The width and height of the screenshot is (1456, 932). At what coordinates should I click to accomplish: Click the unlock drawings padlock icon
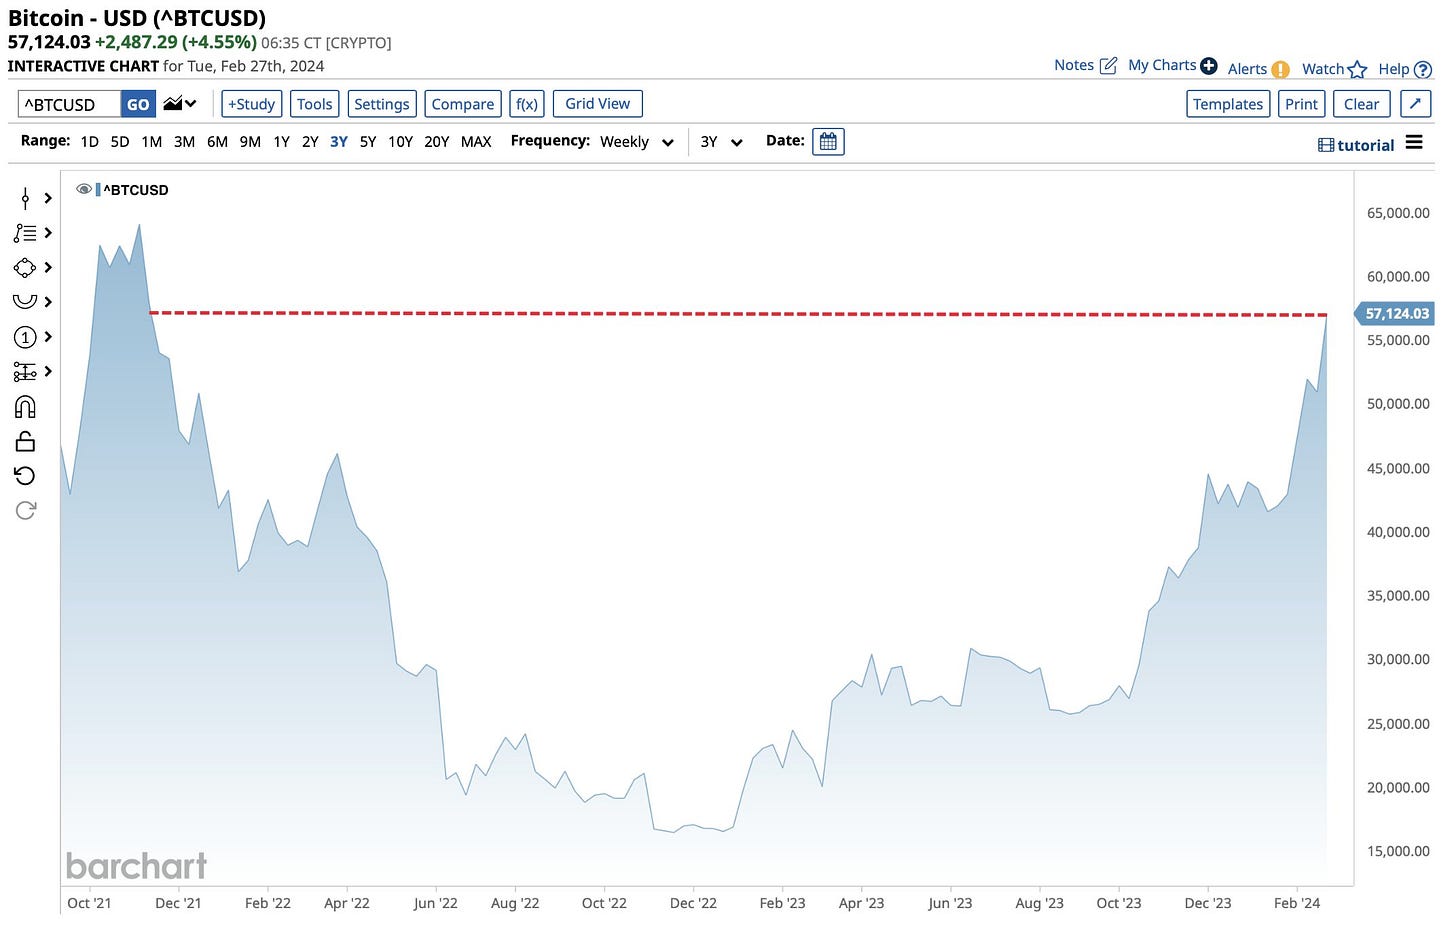(25, 441)
